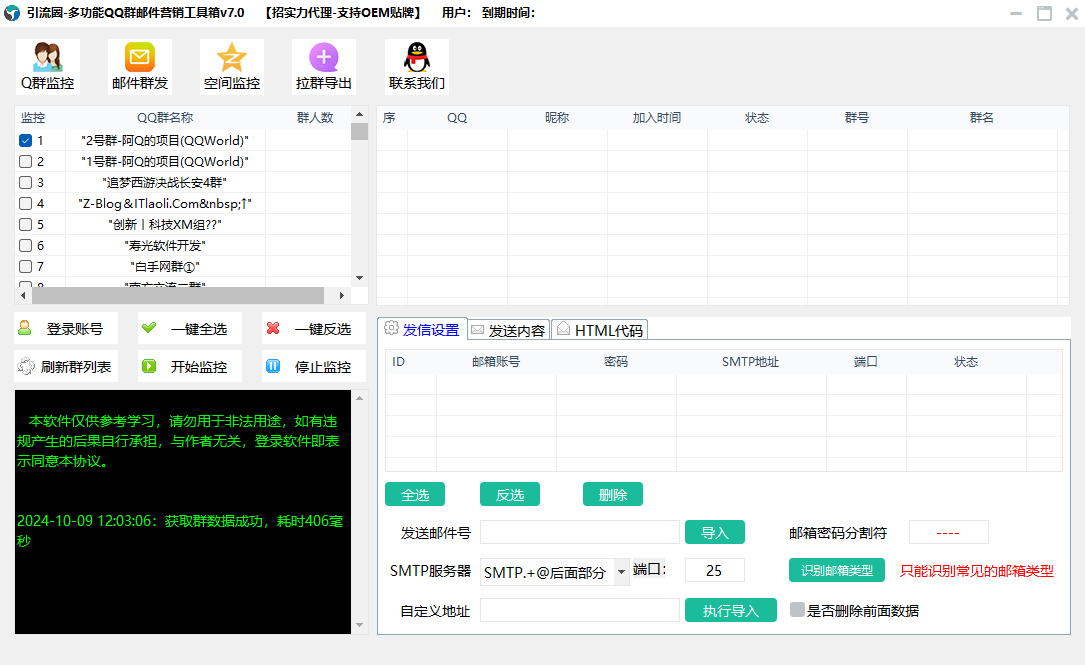
Task: Expand the SMTP服务器 dropdown
Action: pos(621,572)
